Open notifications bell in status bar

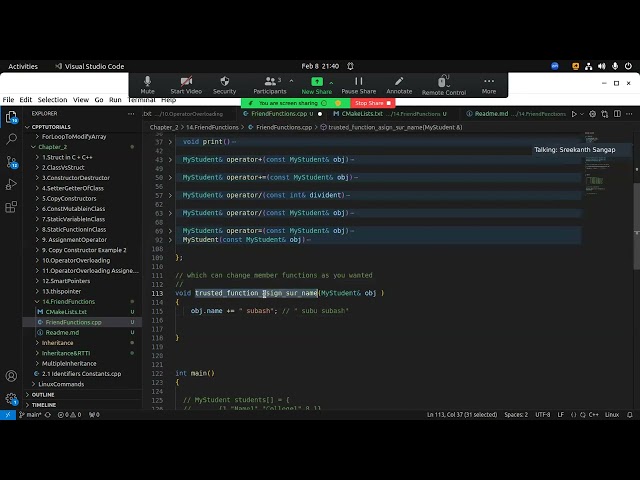tap(630, 415)
